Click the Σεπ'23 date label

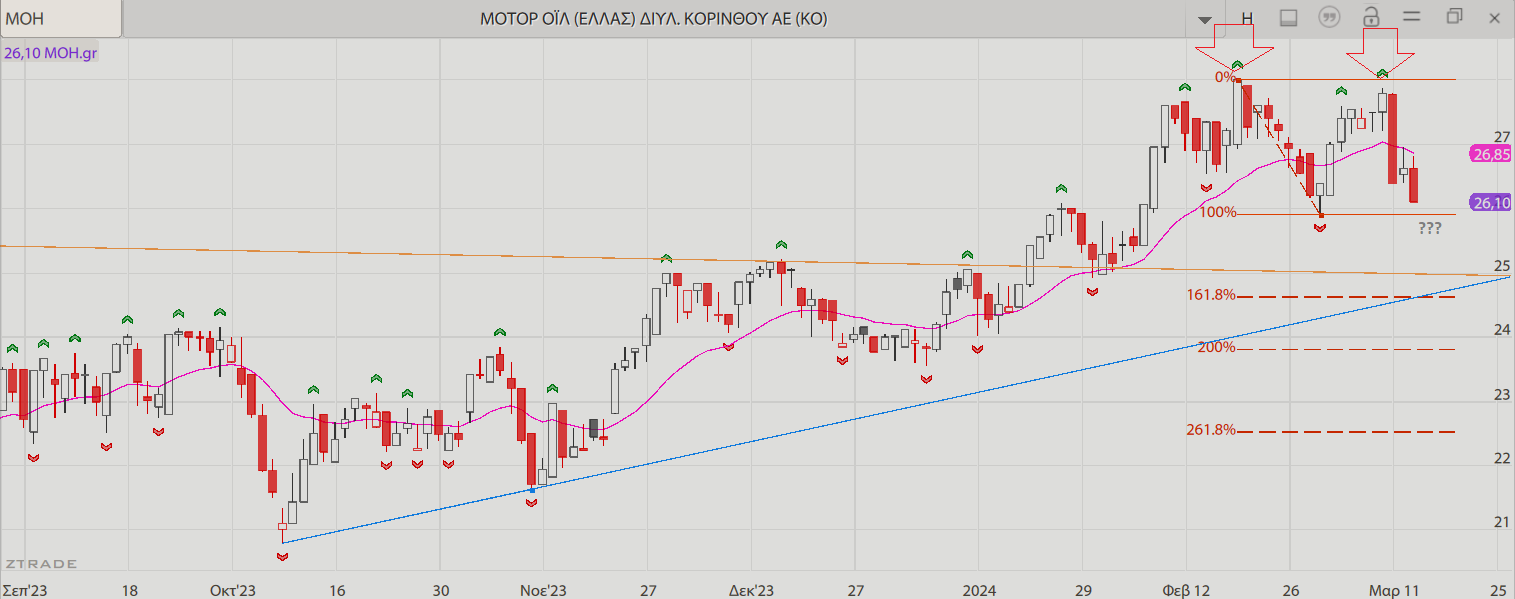point(25,590)
